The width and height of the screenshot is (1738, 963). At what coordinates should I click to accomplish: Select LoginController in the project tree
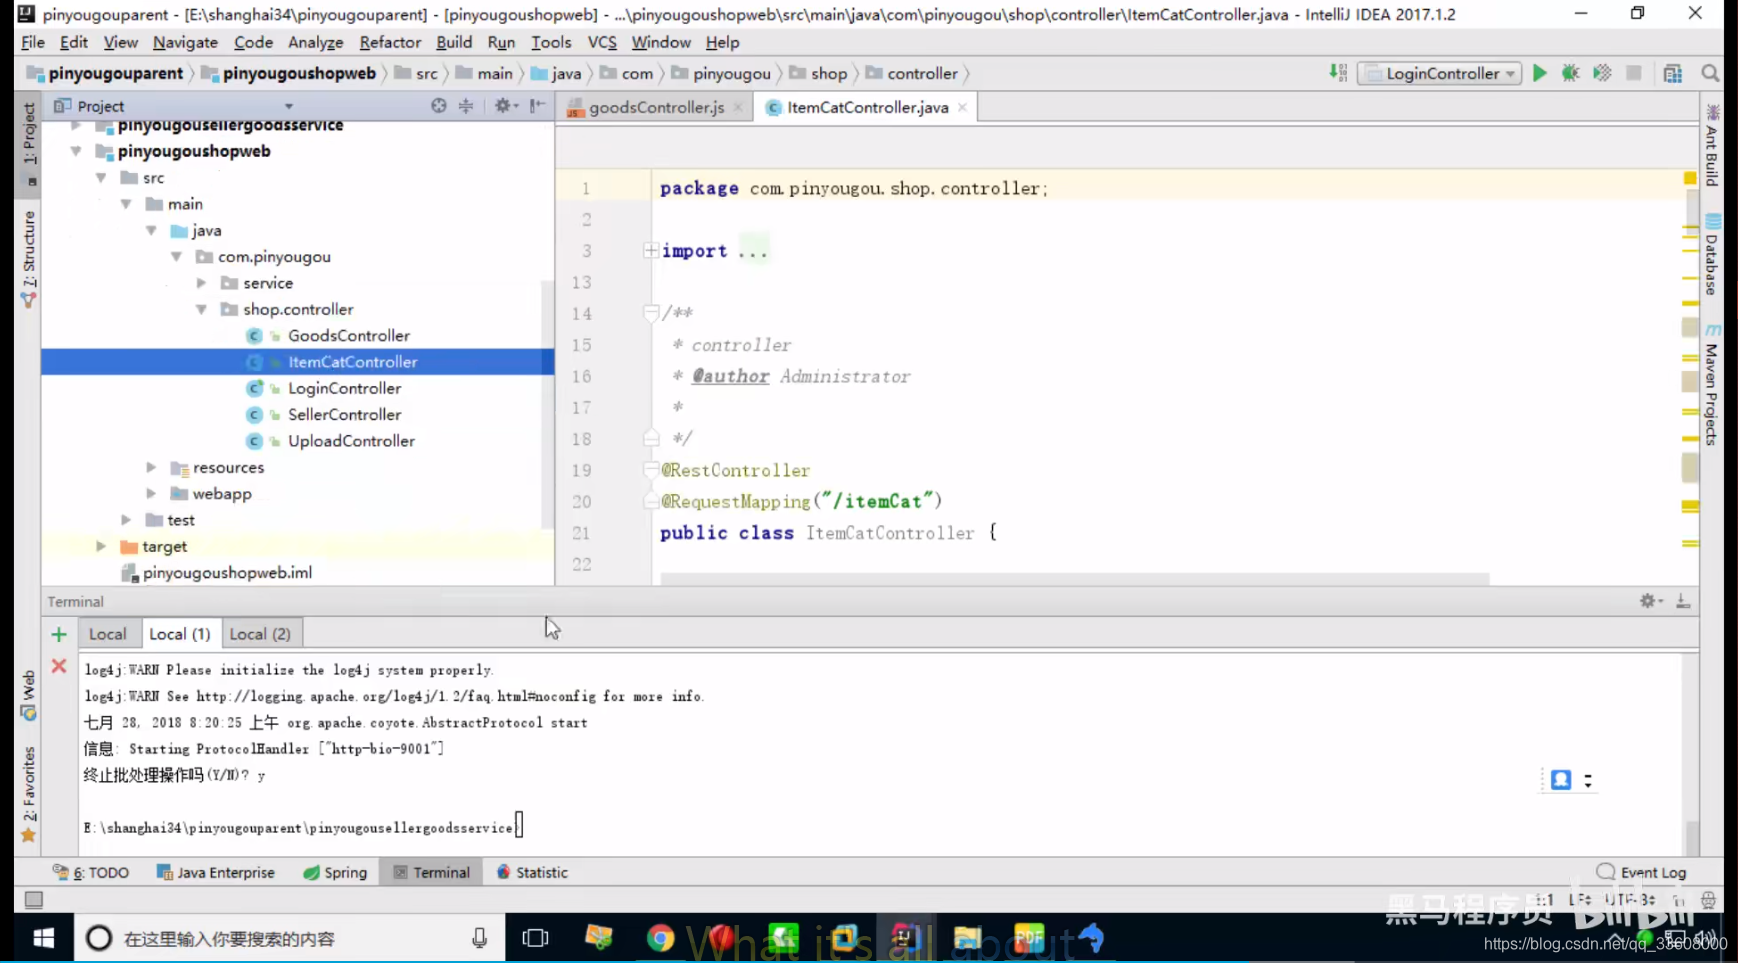click(x=345, y=388)
